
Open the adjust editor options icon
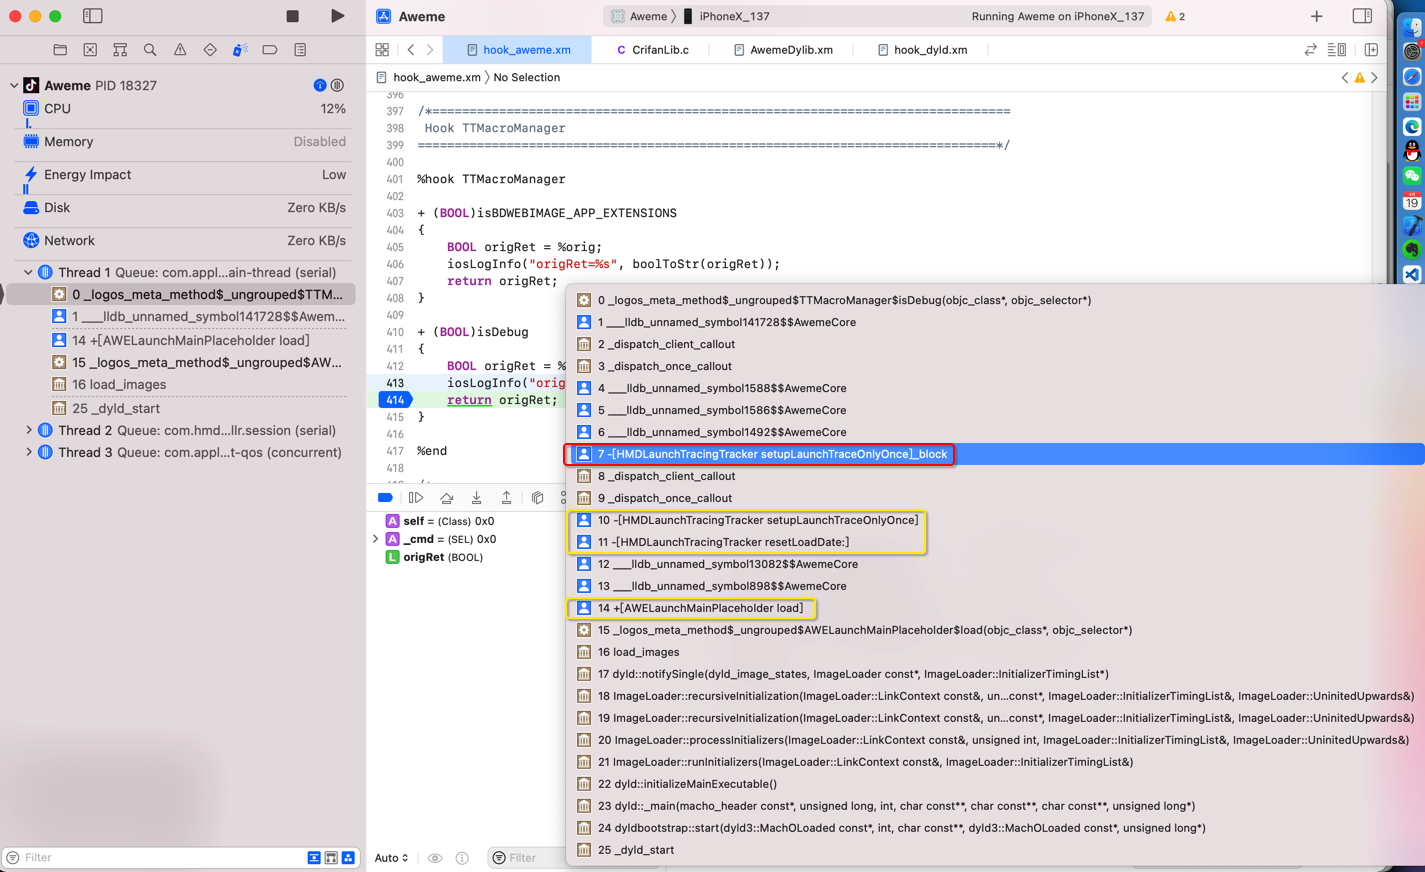[1337, 50]
